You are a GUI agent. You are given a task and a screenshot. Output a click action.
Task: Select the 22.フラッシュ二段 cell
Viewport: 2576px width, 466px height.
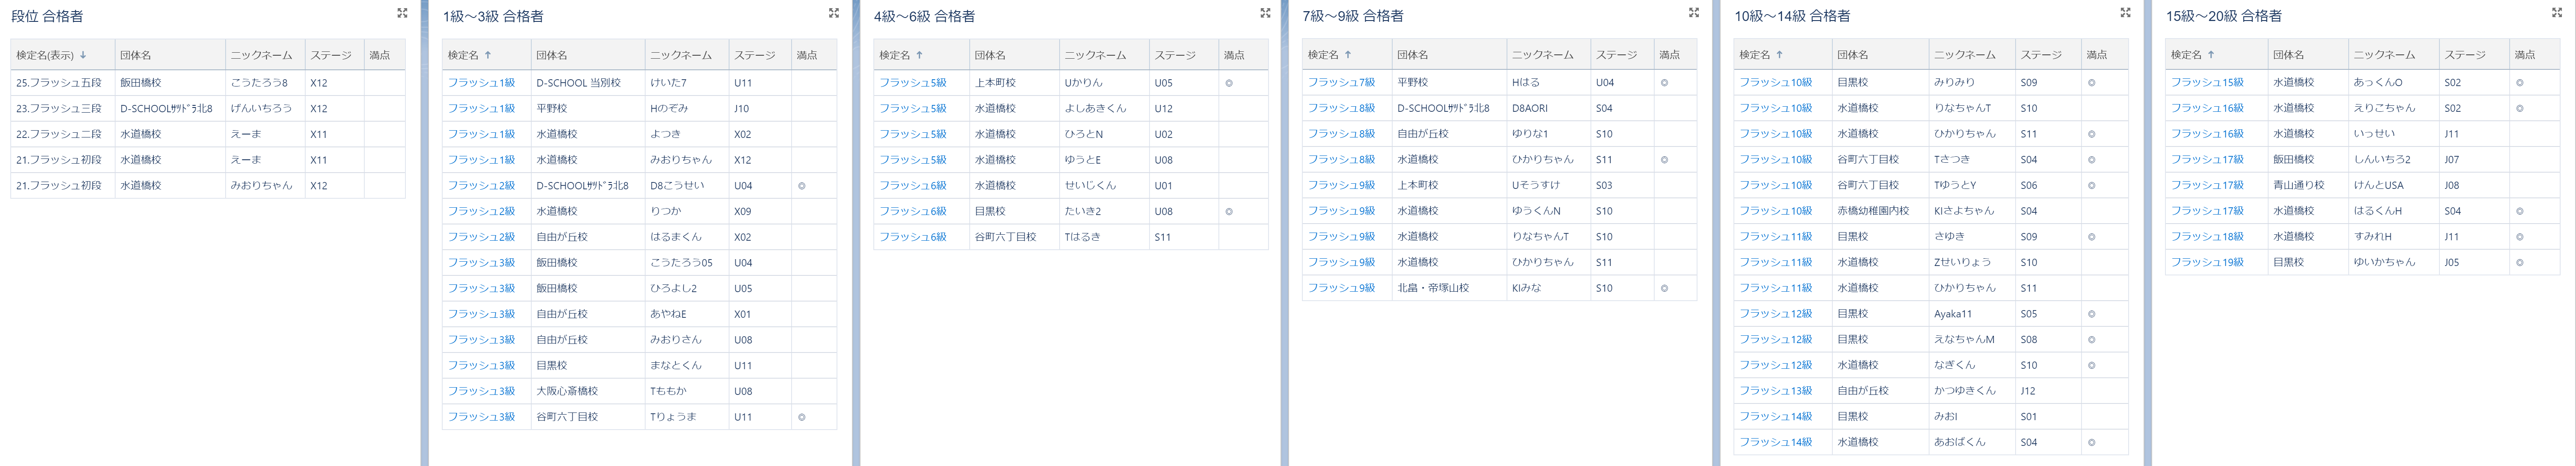click(x=62, y=134)
